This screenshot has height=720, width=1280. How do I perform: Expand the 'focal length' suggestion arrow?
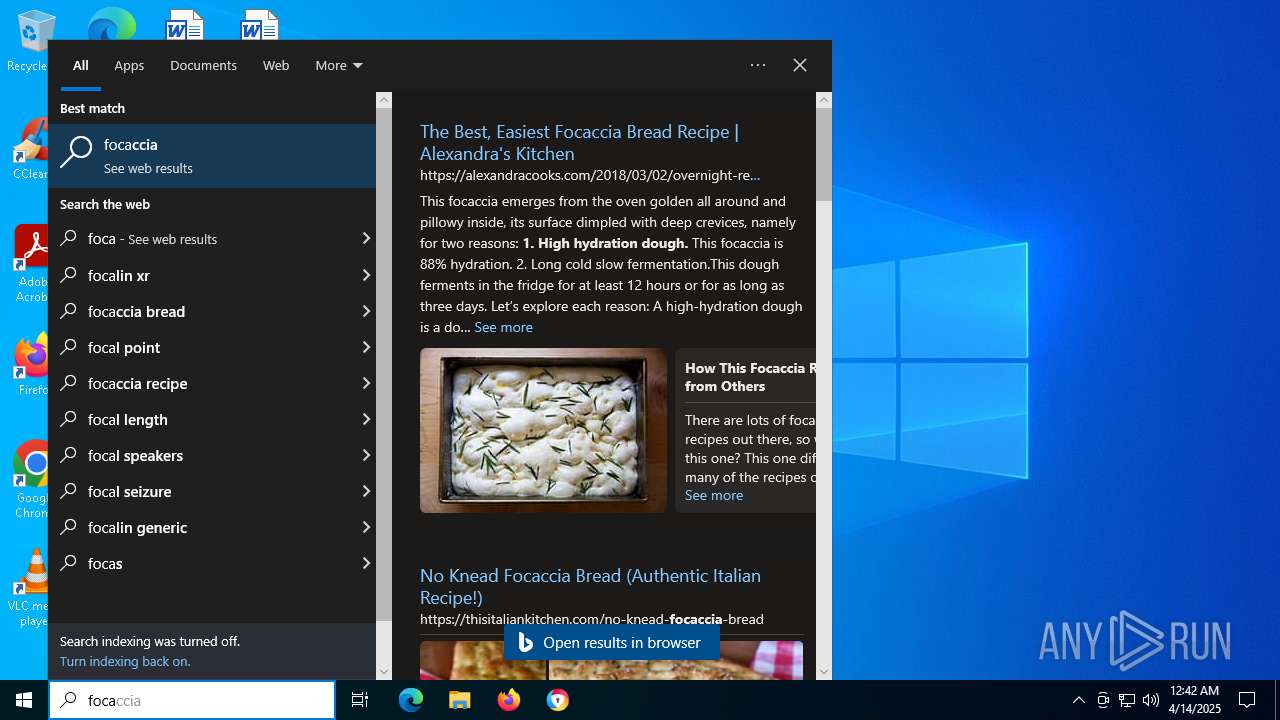[x=366, y=419]
